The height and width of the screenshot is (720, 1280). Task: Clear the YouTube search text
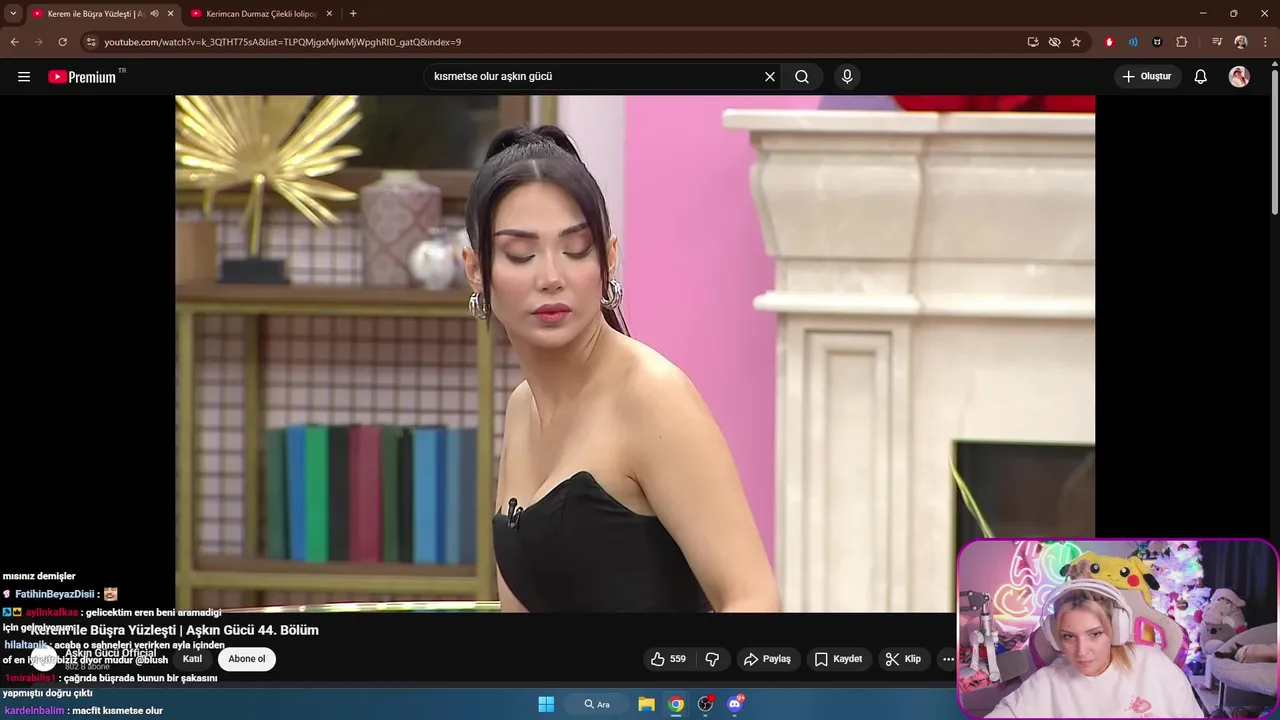click(x=770, y=77)
